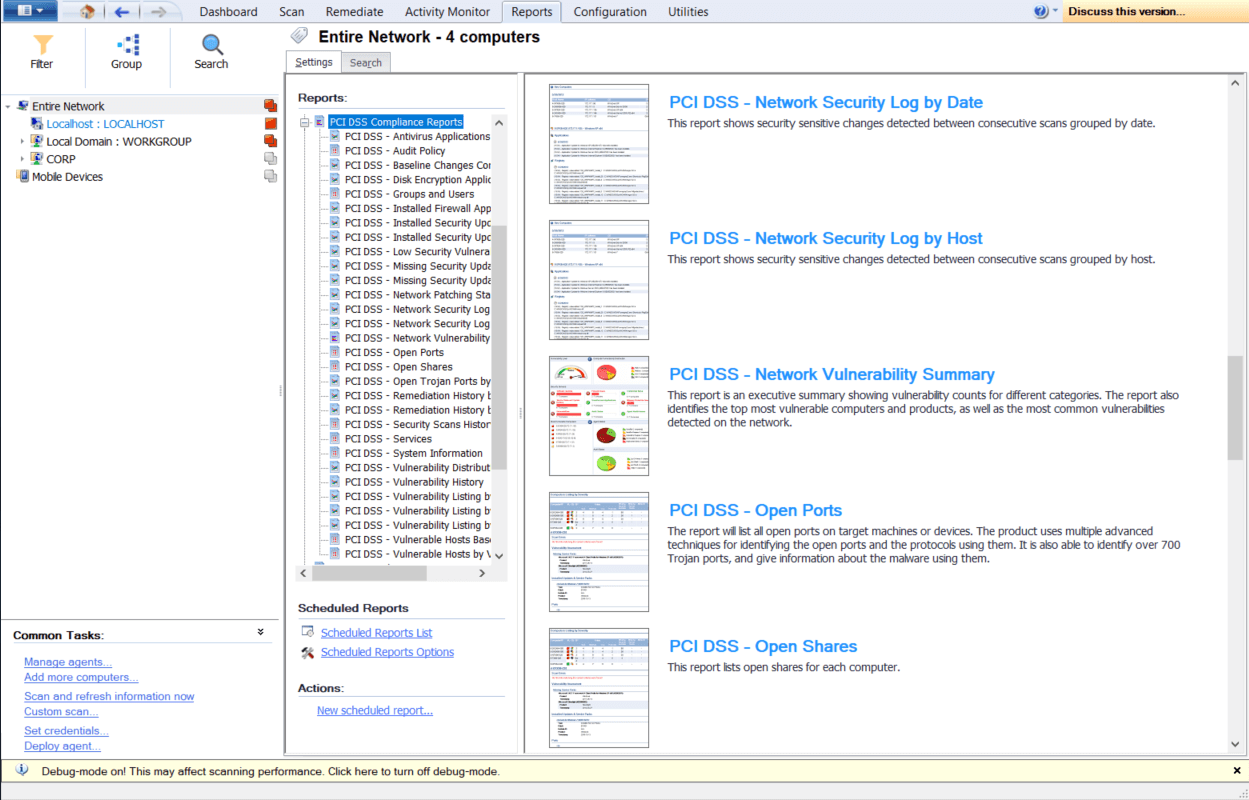Open the Dashboard tab

(x=228, y=12)
